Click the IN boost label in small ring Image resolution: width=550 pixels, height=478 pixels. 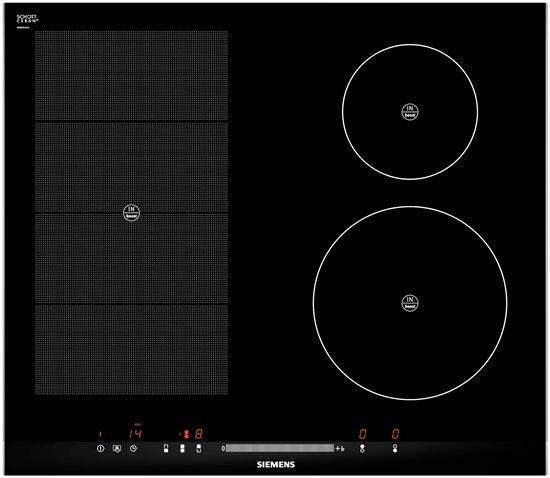[410, 112]
